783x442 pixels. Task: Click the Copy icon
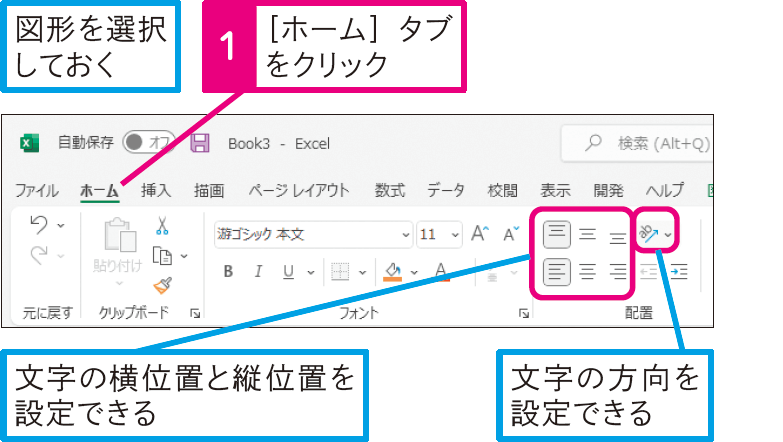pos(162,256)
